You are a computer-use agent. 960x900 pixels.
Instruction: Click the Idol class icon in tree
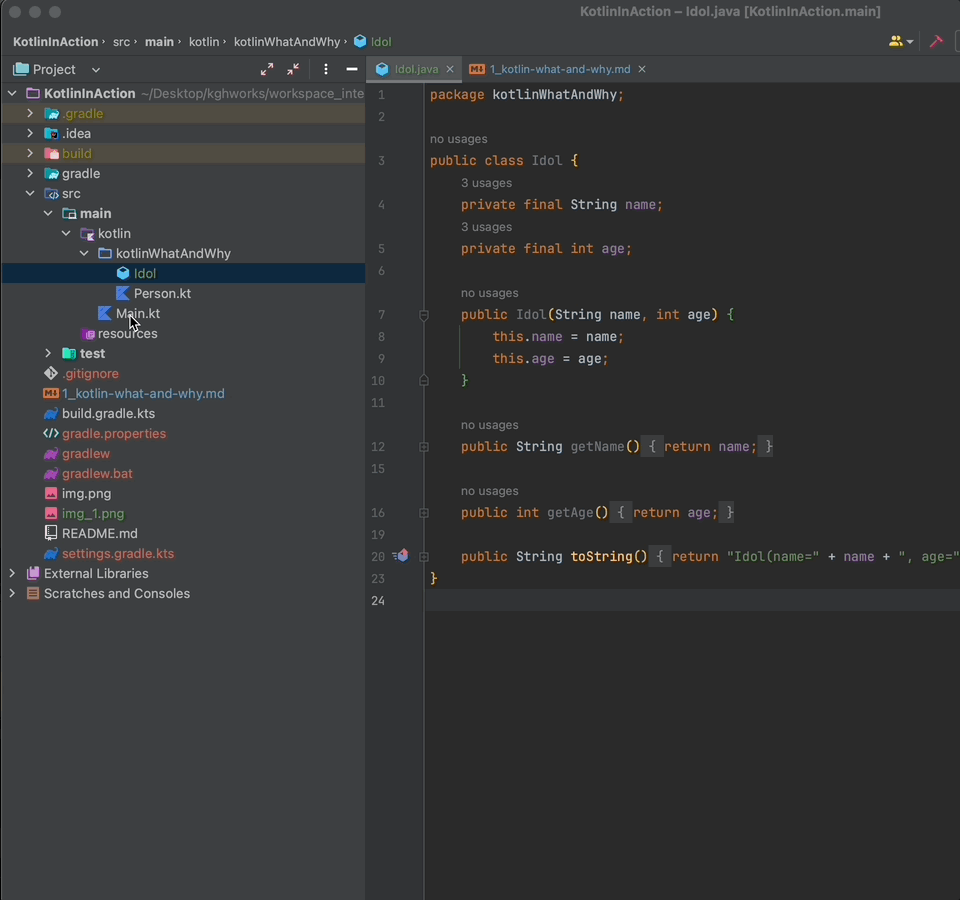tap(123, 273)
